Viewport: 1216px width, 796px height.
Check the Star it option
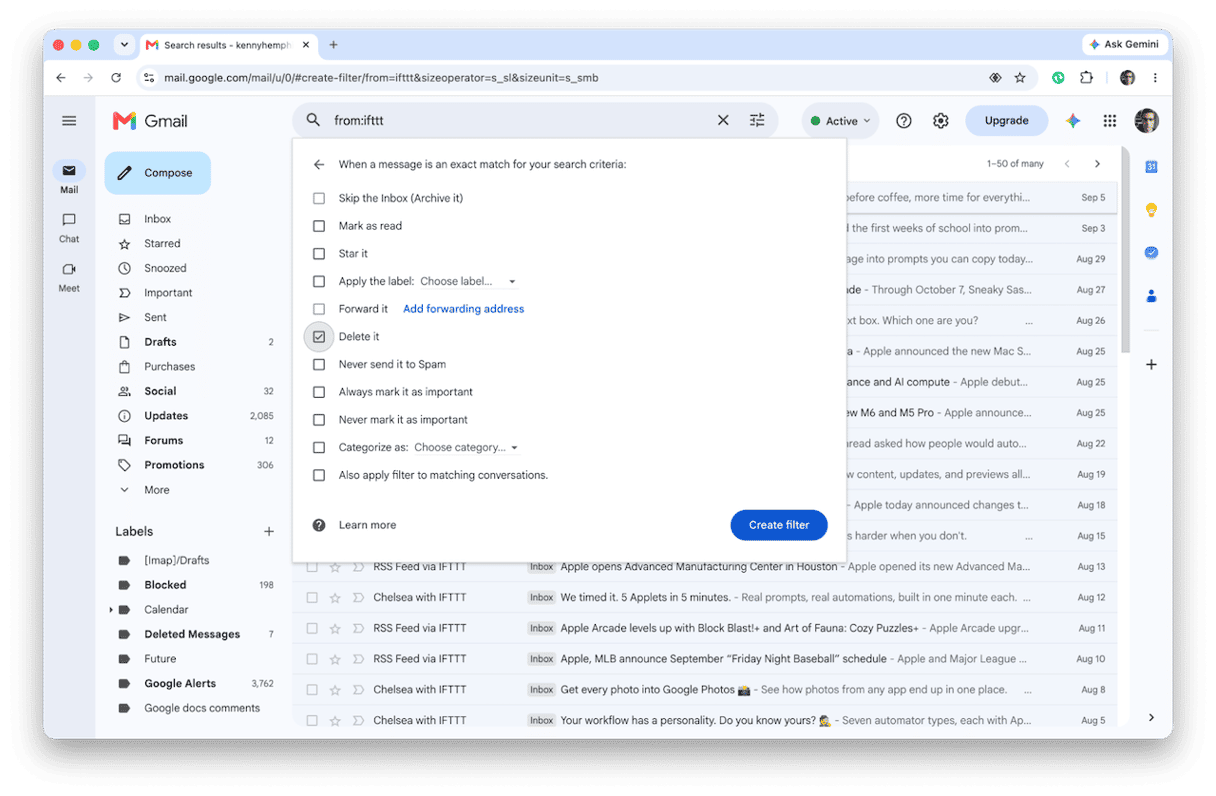(x=319, y=254)
